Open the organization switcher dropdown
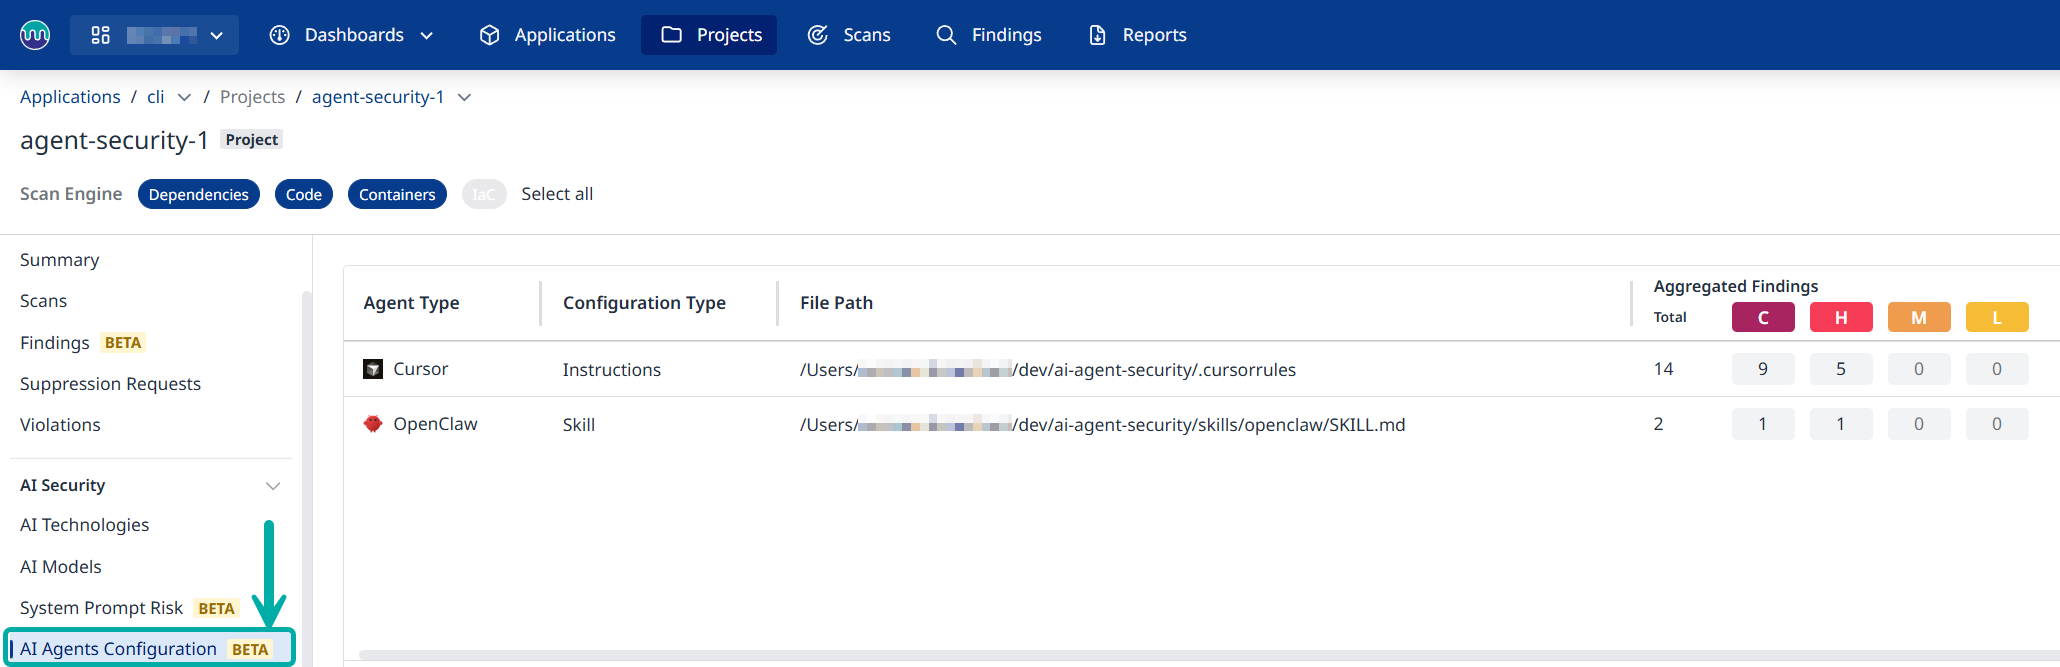The height and width of the screenshot is (667, 2060). tap(155, 35)
